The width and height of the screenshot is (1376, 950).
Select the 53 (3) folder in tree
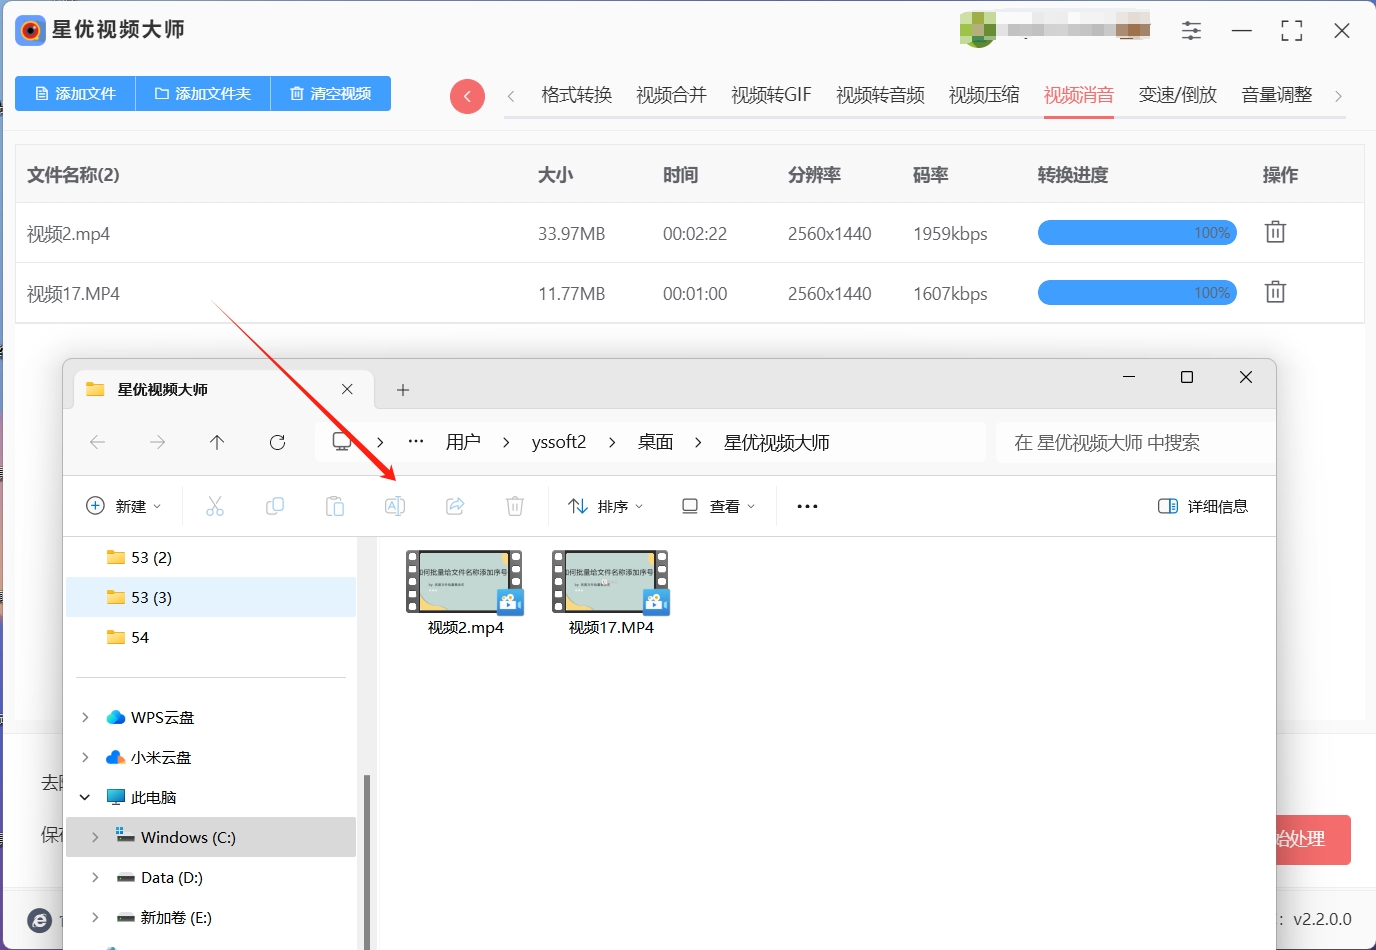tap(211, 597)
